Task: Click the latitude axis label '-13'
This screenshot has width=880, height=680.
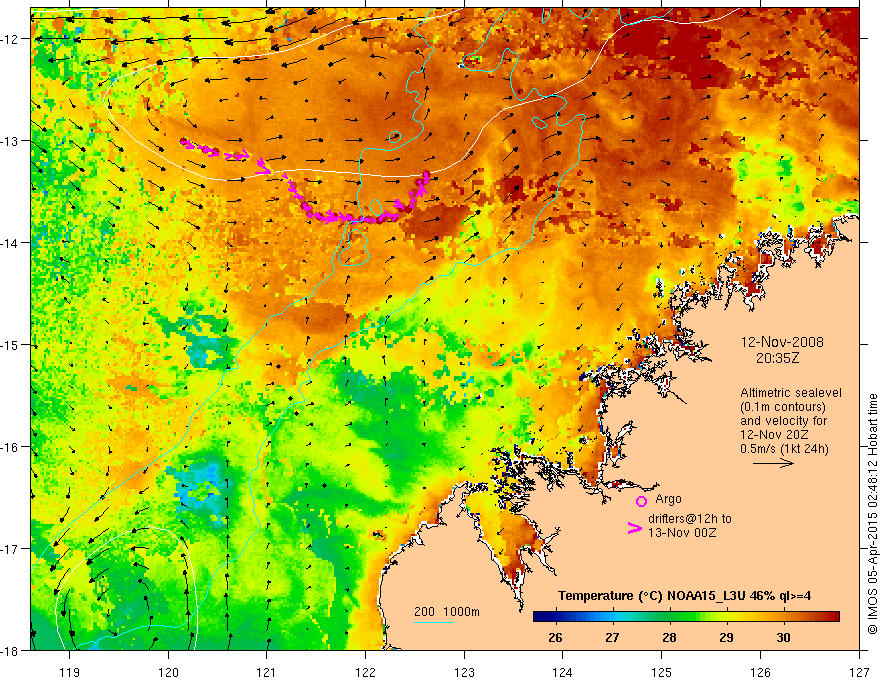Action: (x=11, y=141)
